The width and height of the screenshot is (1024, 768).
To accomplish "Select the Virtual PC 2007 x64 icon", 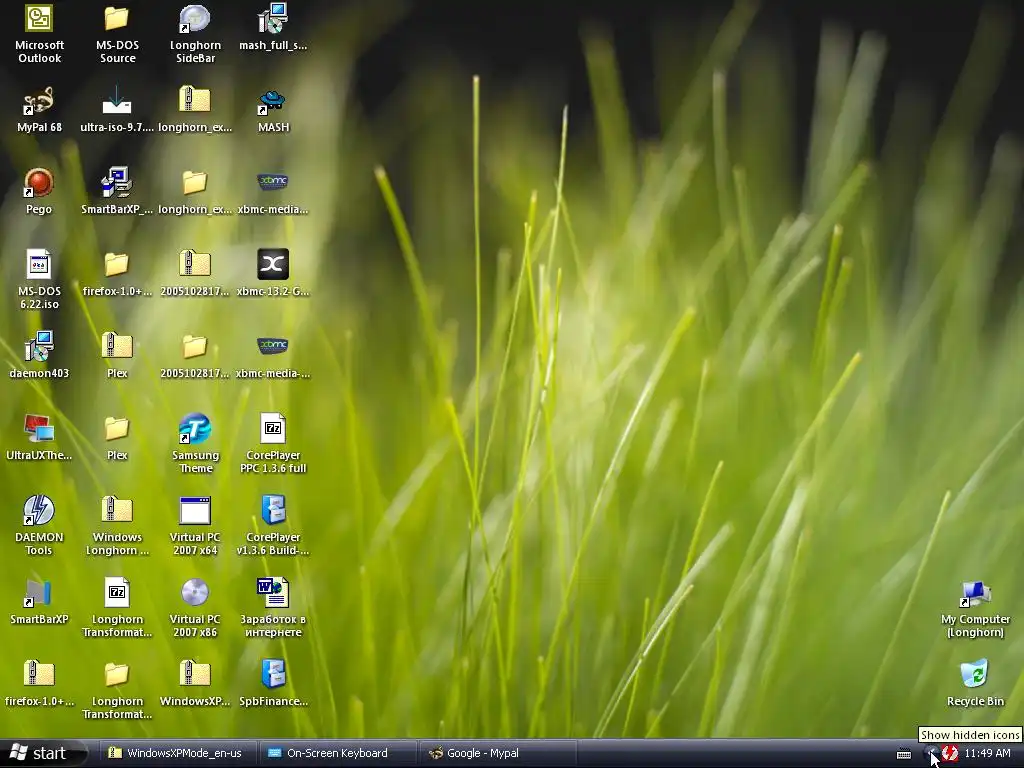I will (x=195, y=526).
